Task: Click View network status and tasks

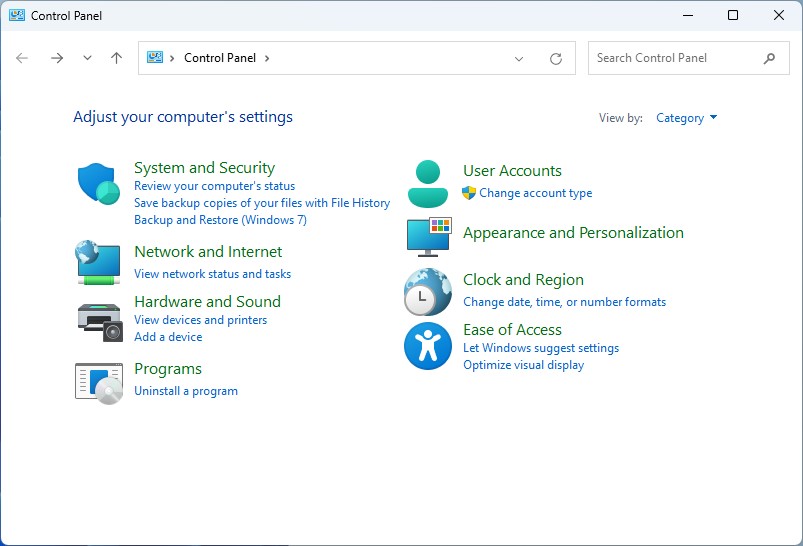Action: (213, 274)
